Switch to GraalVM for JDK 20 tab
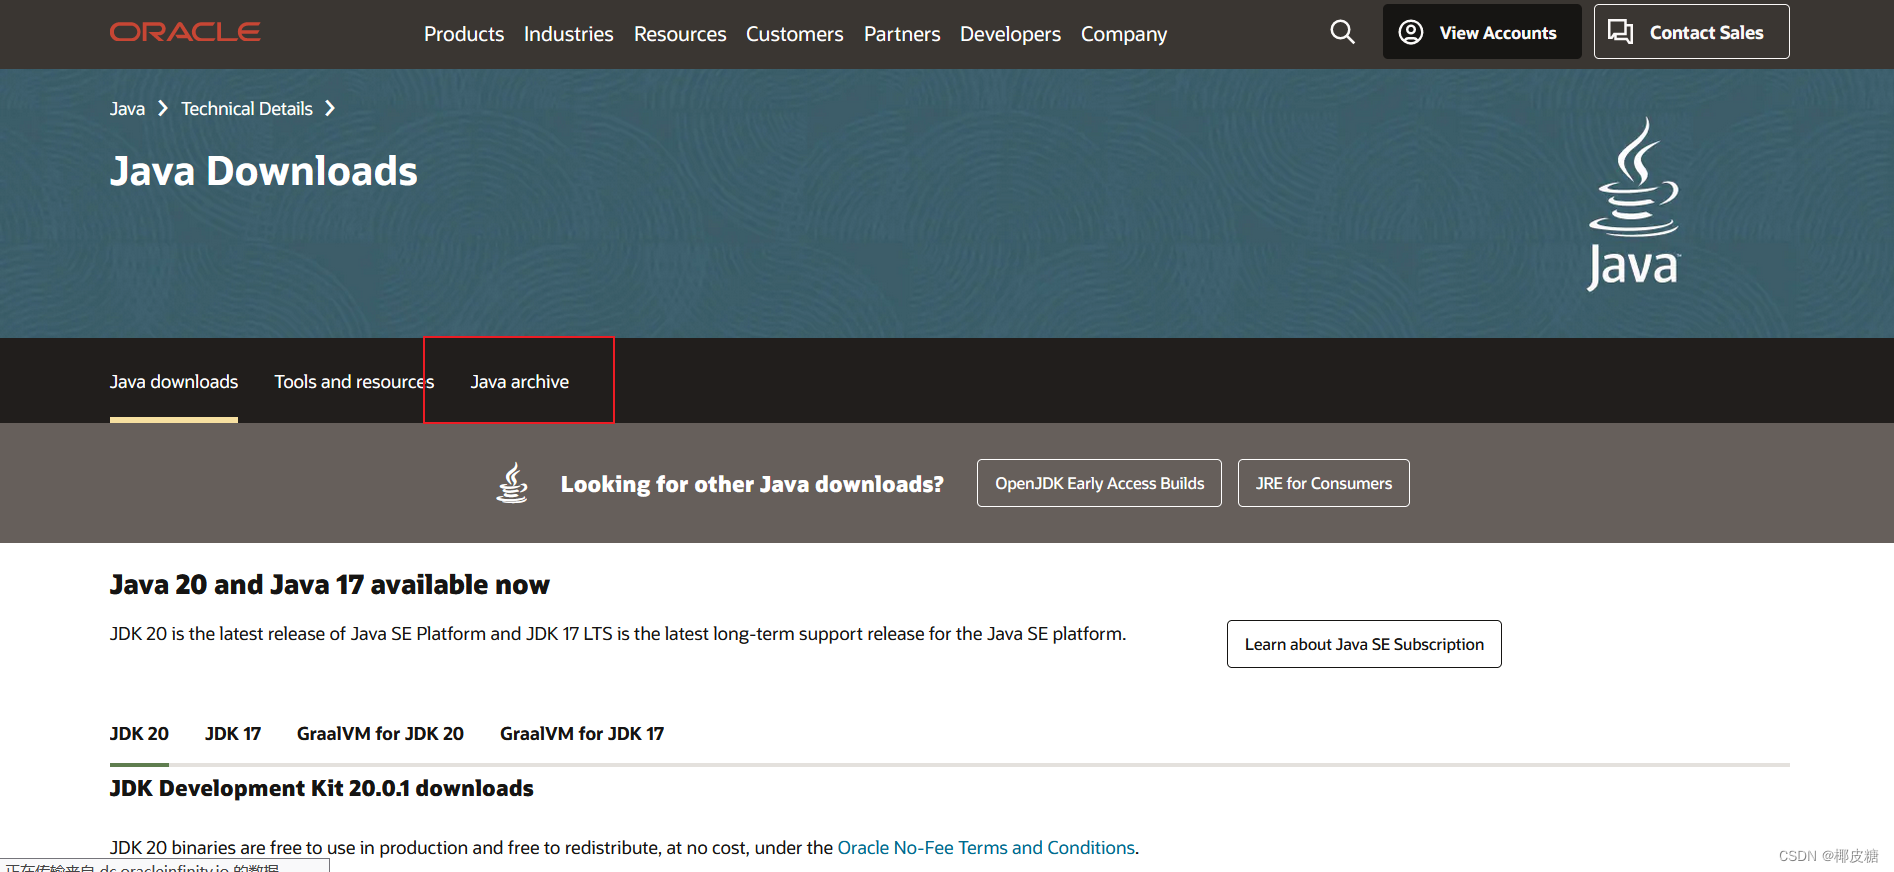Viewport: 1894px width, 872px height. pyautogui.click(x=380, y=734)
